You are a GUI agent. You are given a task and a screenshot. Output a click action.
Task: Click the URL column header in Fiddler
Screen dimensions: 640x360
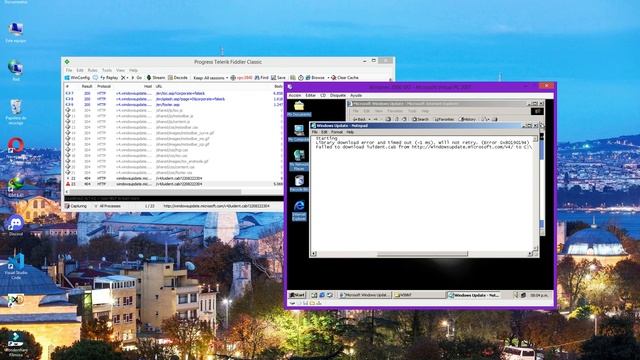click(159, 87)
